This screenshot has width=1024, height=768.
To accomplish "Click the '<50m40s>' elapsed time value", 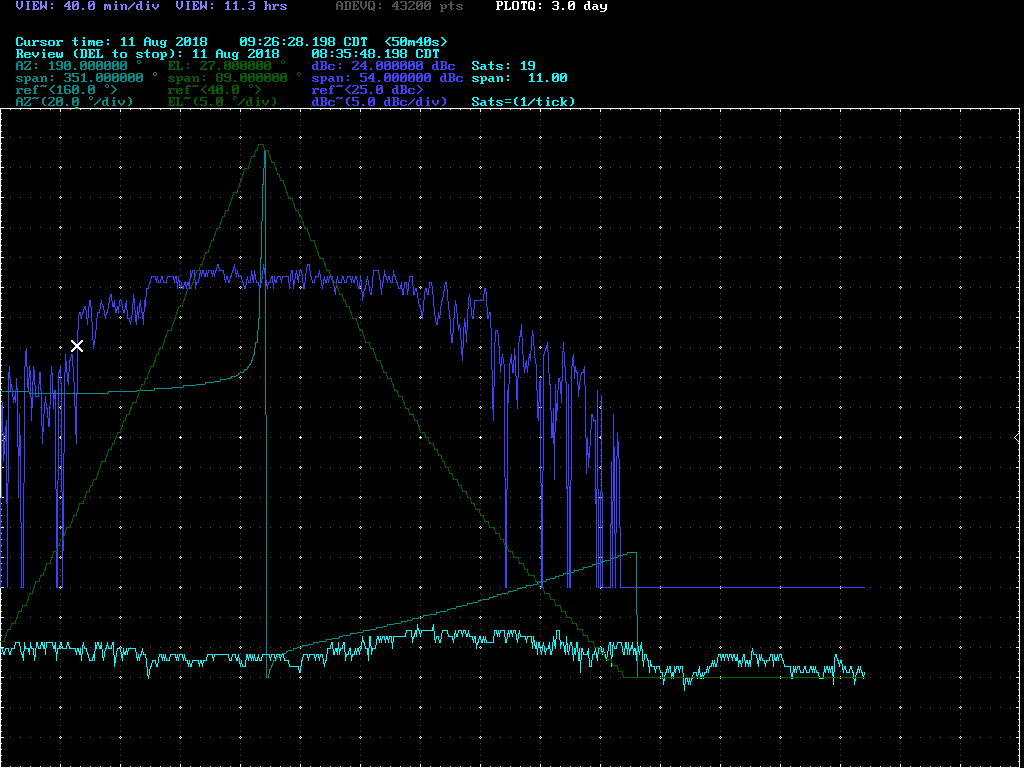I will [416, 42].
